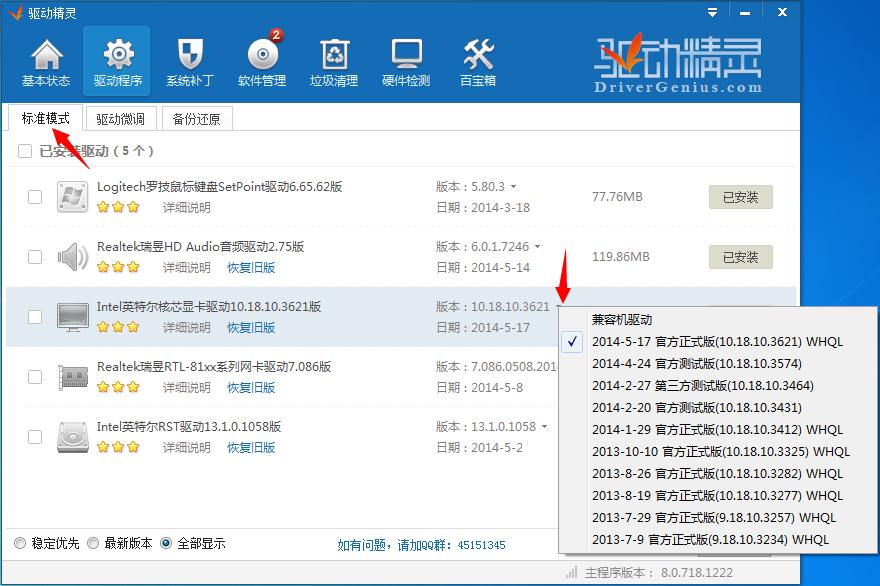Choose the 最新版本 radio option

coord(93,544)
